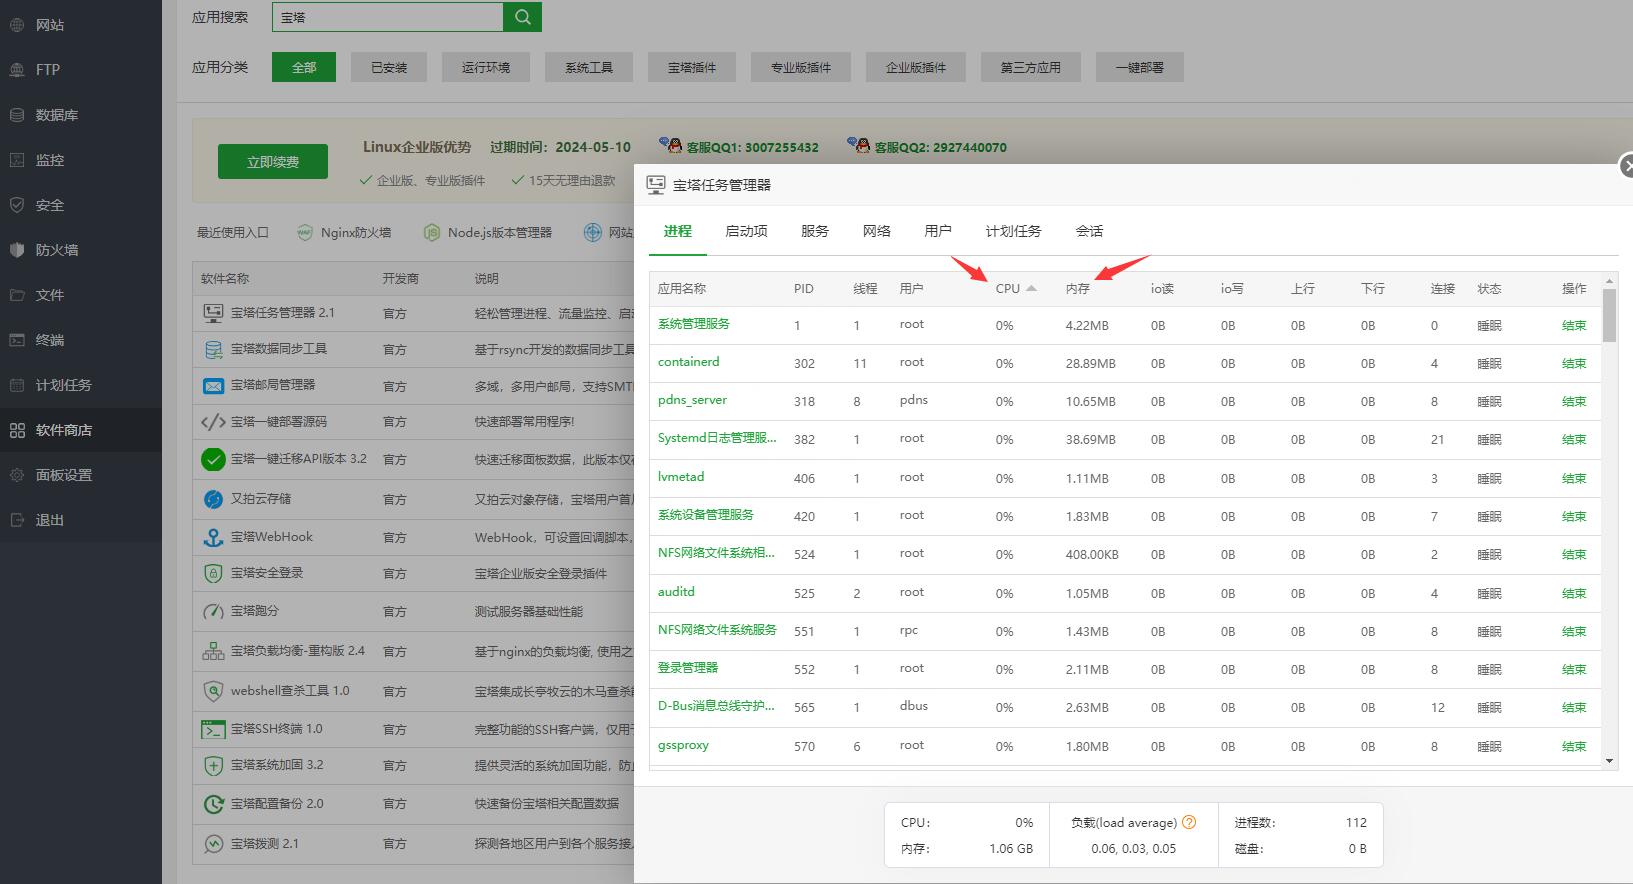Filter apps by 运行环境 category

click(486, 67)
